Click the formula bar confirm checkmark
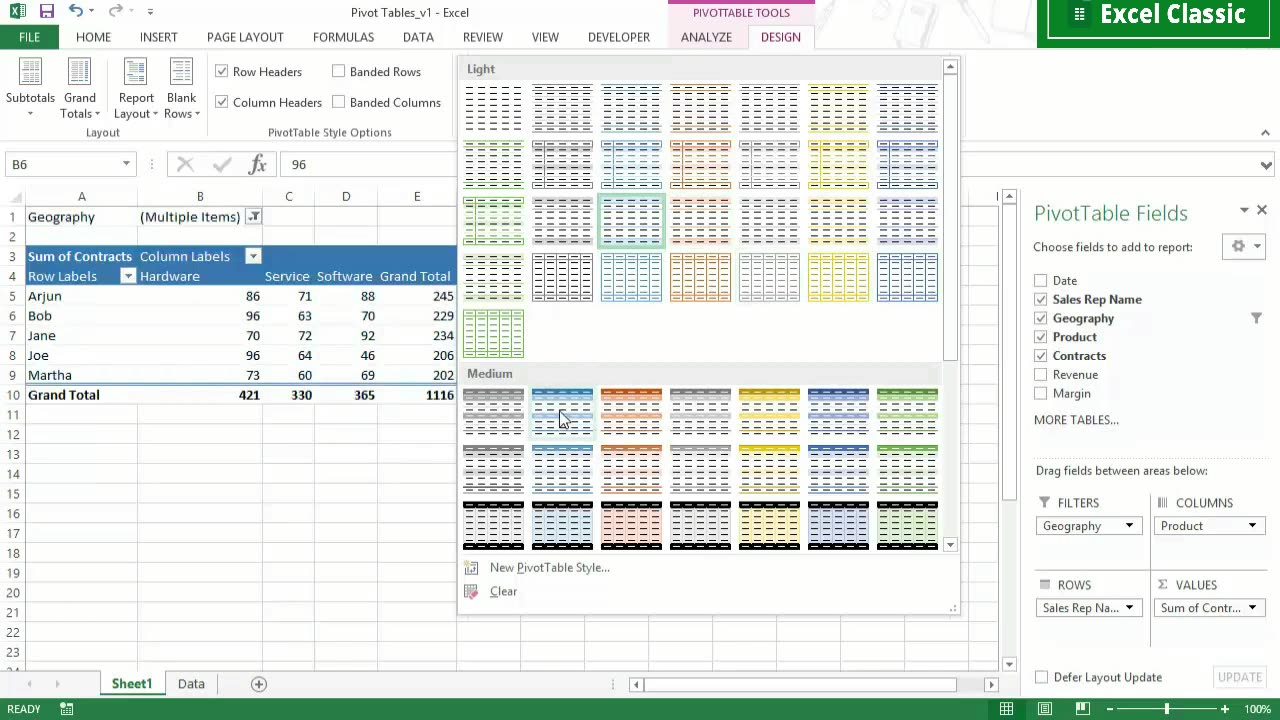Image resolution: width=1280 pixels, height=720 pixels. (x=222, y=164)
